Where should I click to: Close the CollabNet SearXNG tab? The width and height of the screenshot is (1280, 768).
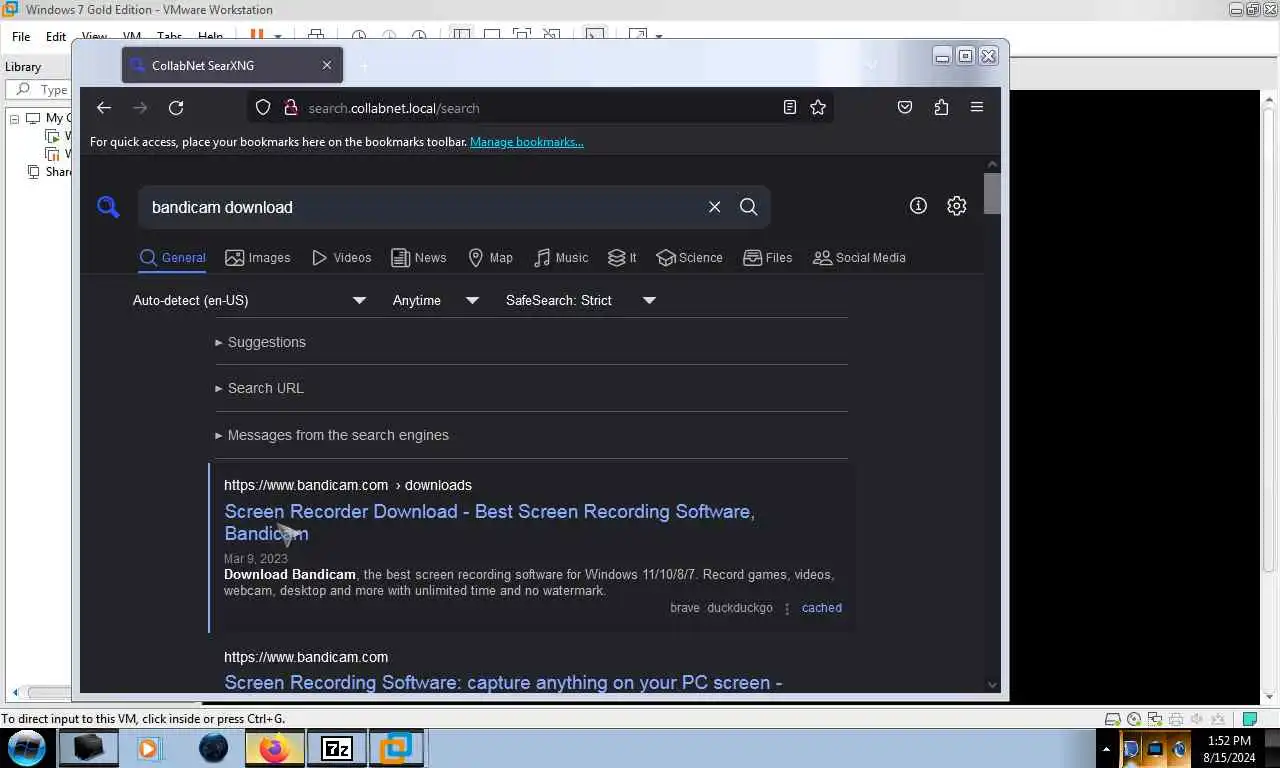(327, 65)
